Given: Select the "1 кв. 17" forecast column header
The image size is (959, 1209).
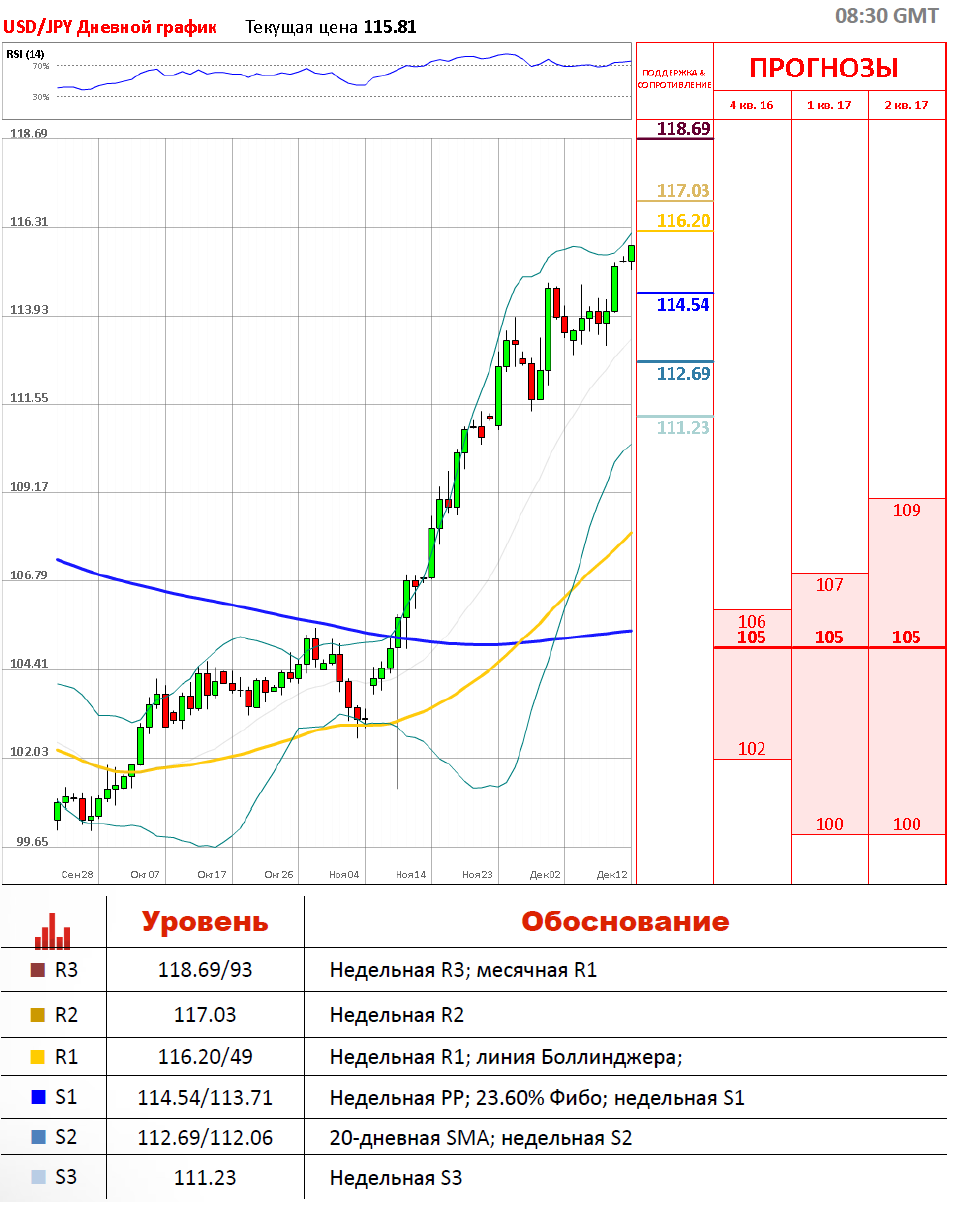Looking at the screenshot, I should click(x=829, y=105).
